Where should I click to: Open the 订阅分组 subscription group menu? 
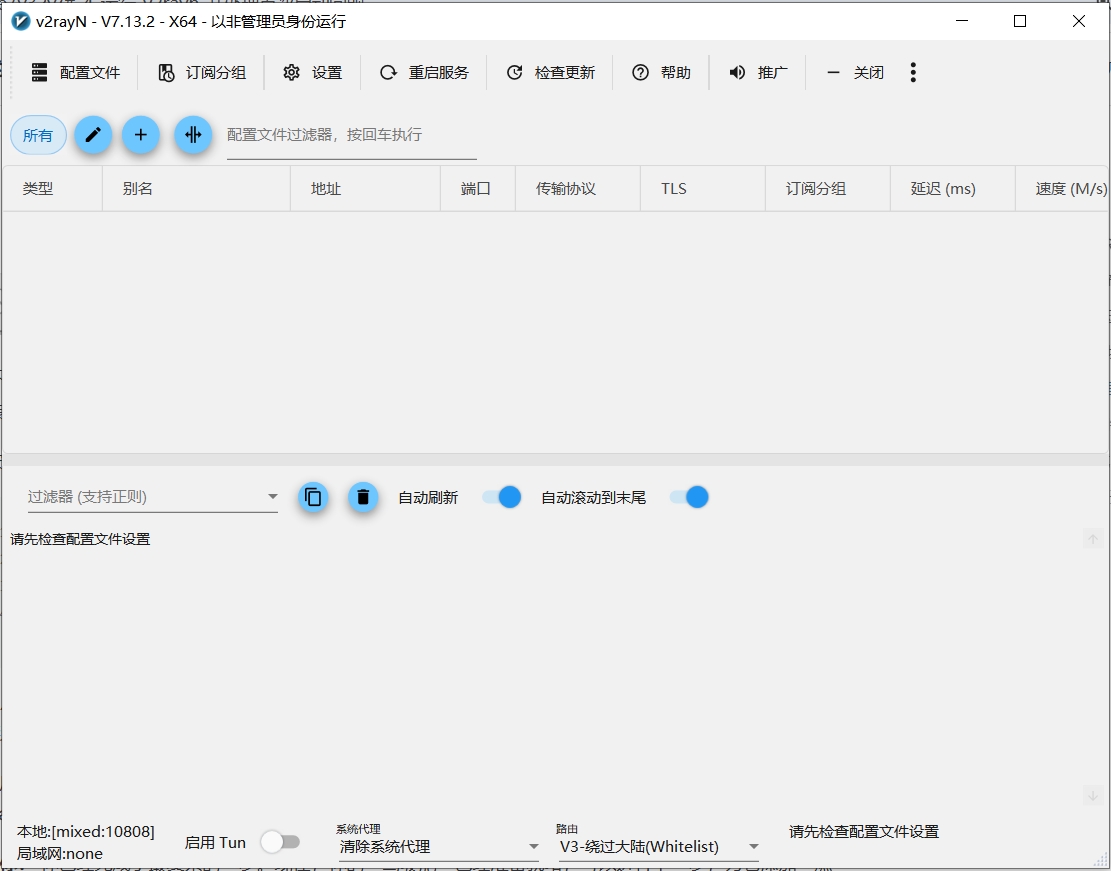click(x=201, y=71)
